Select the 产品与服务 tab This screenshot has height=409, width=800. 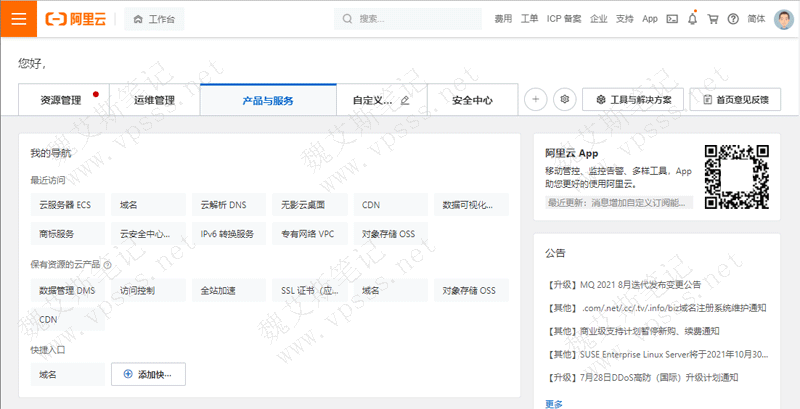click(268, 99)
